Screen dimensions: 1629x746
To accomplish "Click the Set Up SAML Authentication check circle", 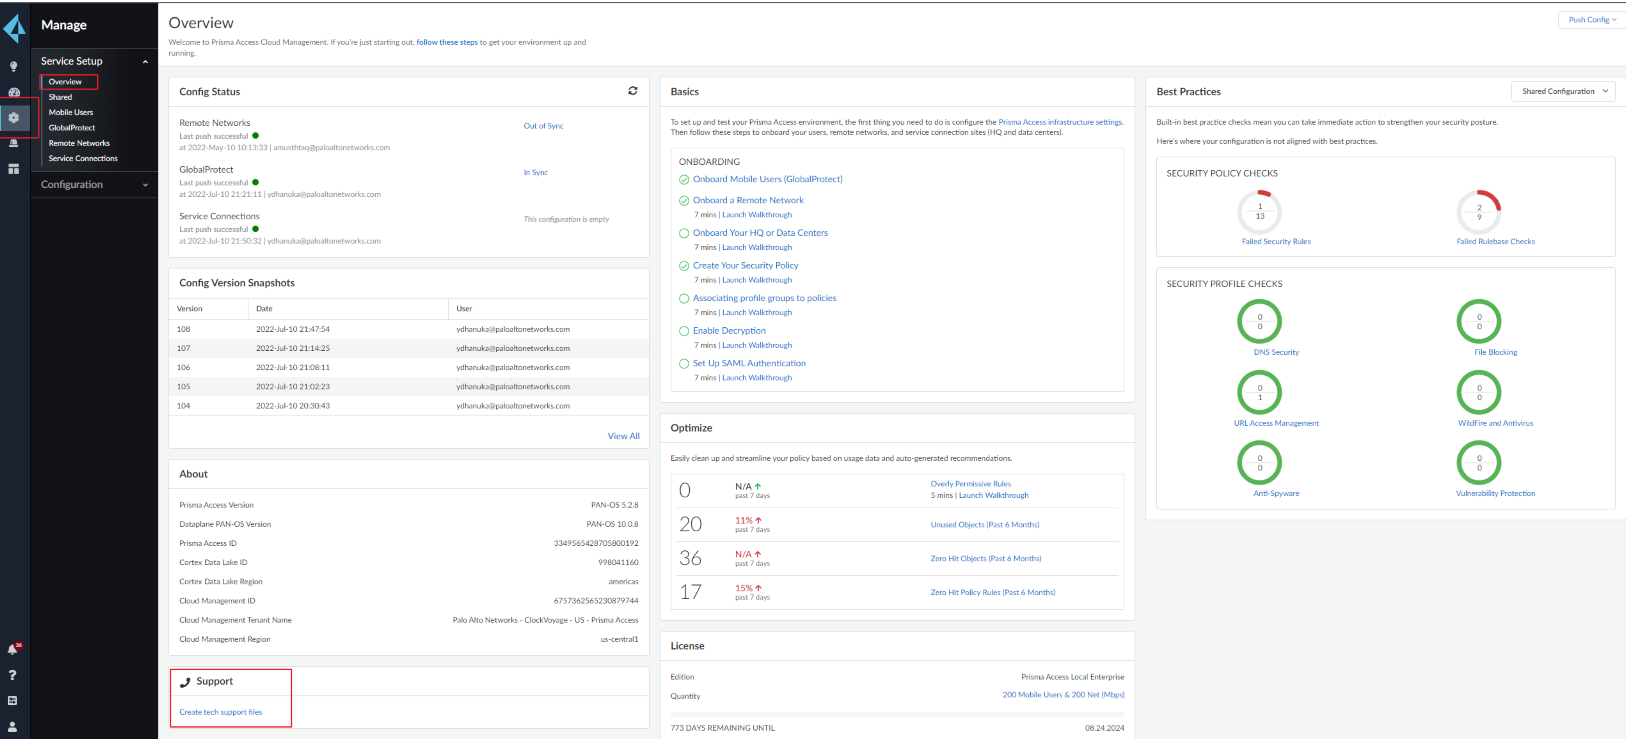I will coord(684,364).
